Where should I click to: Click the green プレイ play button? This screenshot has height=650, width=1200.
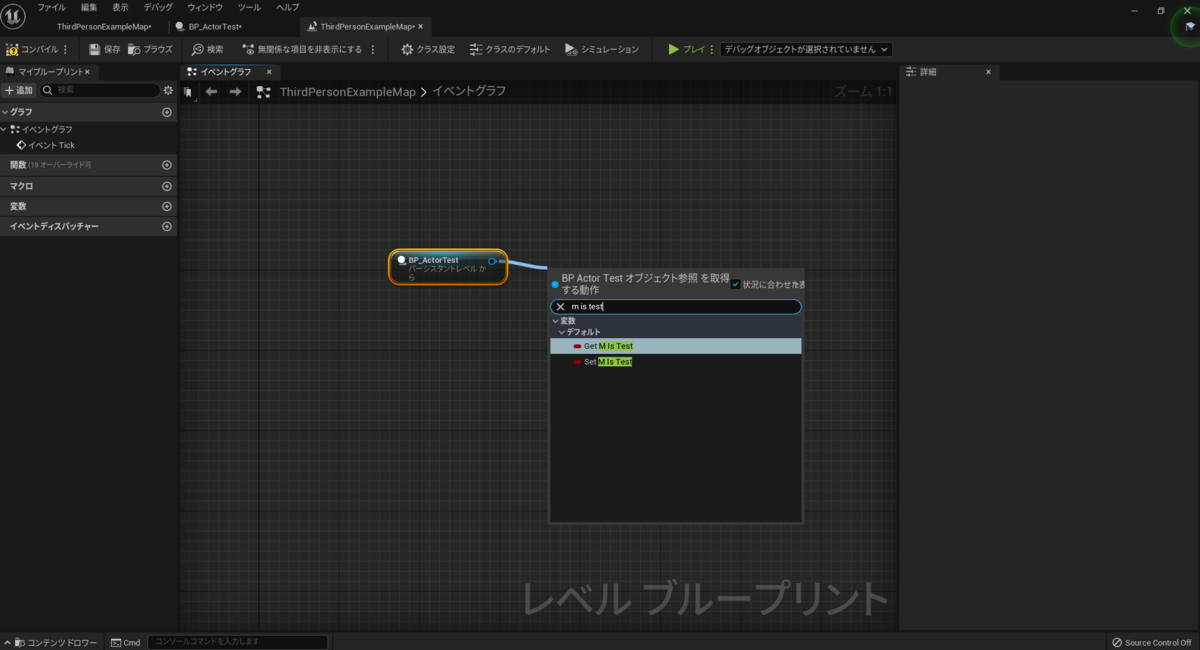(x=686, y=49)
